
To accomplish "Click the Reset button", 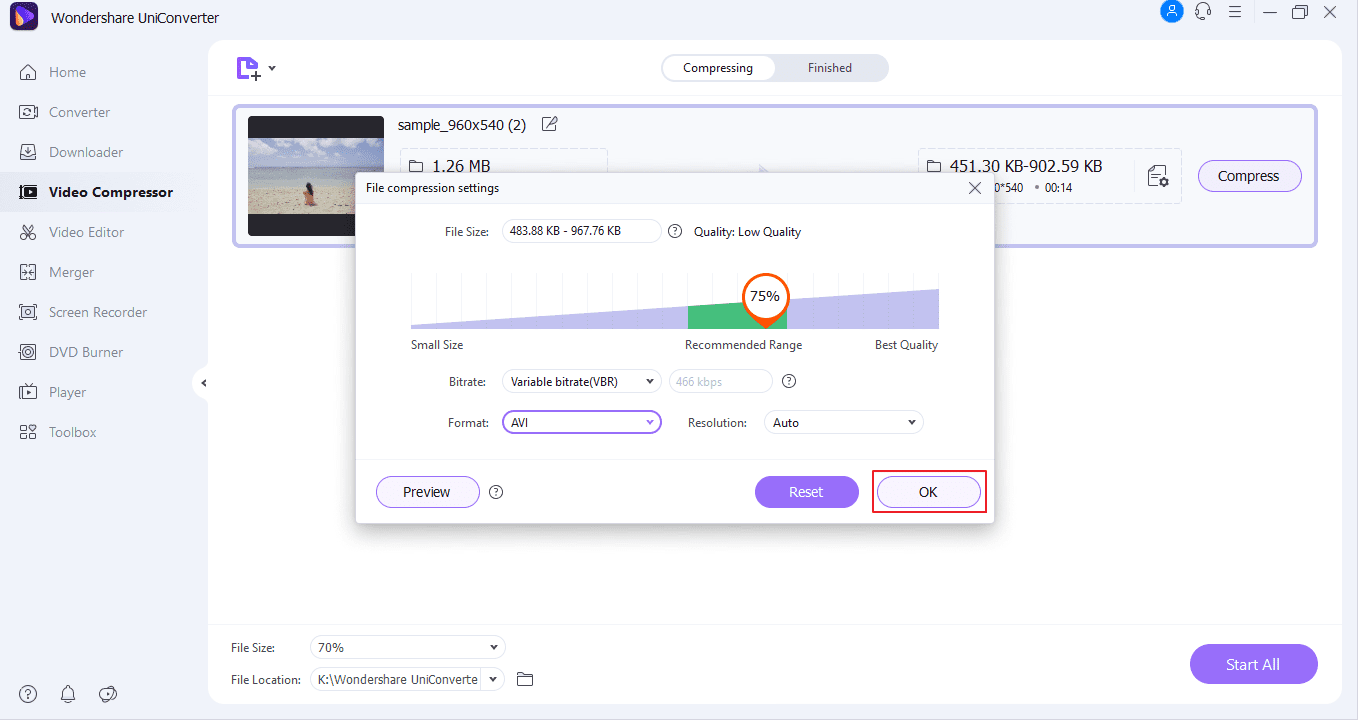I will 806,492.
